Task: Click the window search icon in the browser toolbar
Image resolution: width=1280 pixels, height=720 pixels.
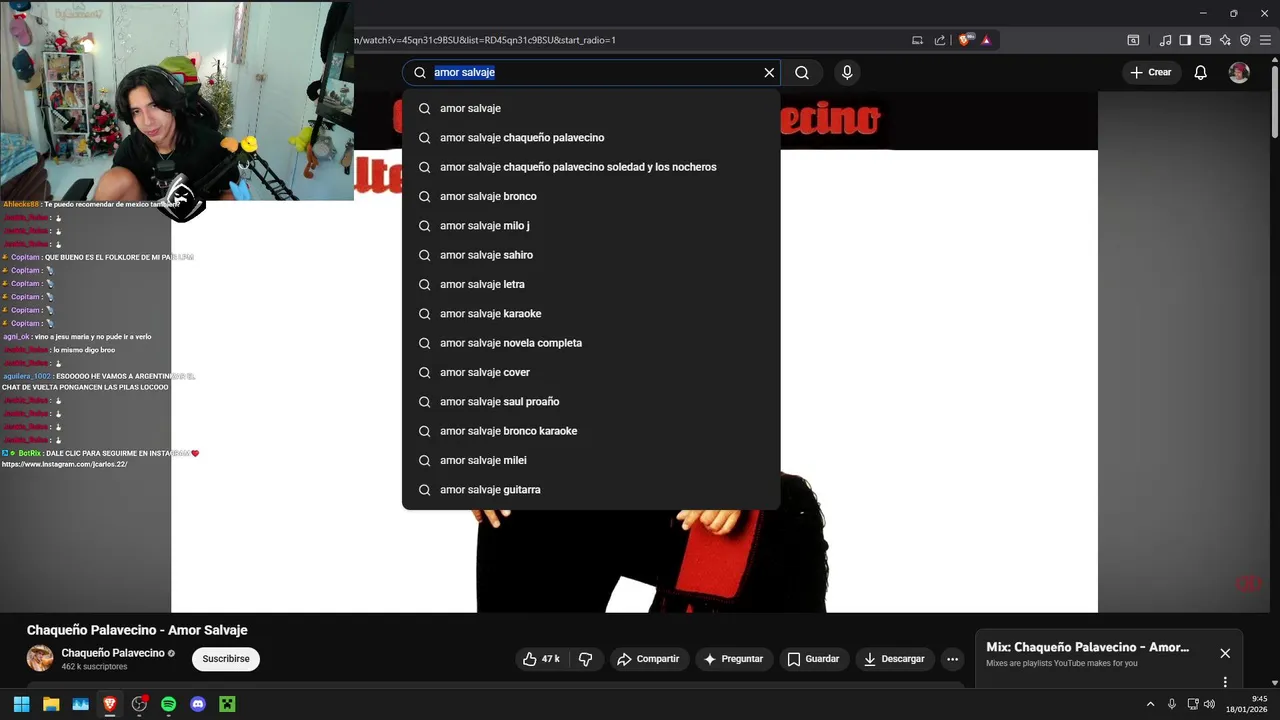Action: coord(1133,40)
